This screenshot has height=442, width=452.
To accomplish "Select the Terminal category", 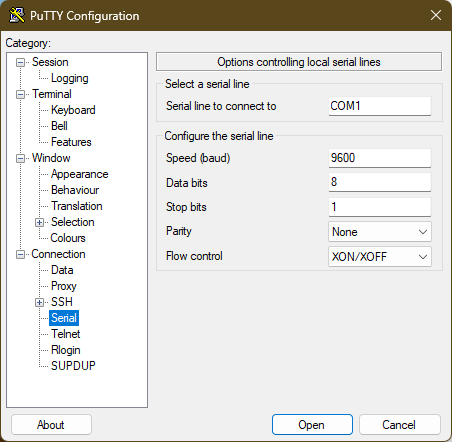I will click(52, 94).
